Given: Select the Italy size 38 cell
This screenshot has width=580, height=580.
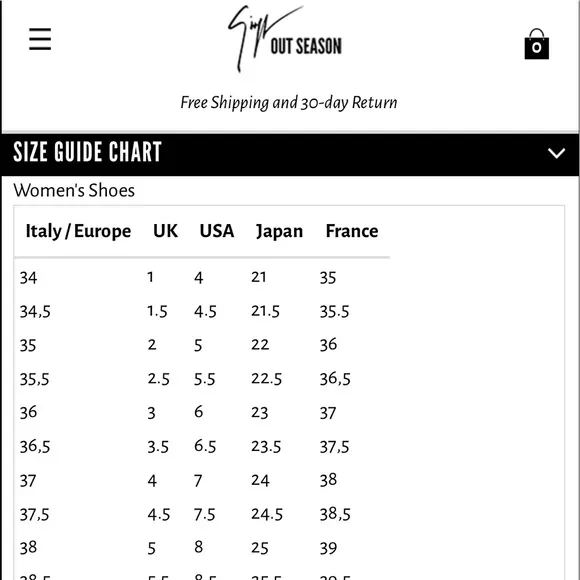Looking at the screenshot, I should [x=28, y=547].
